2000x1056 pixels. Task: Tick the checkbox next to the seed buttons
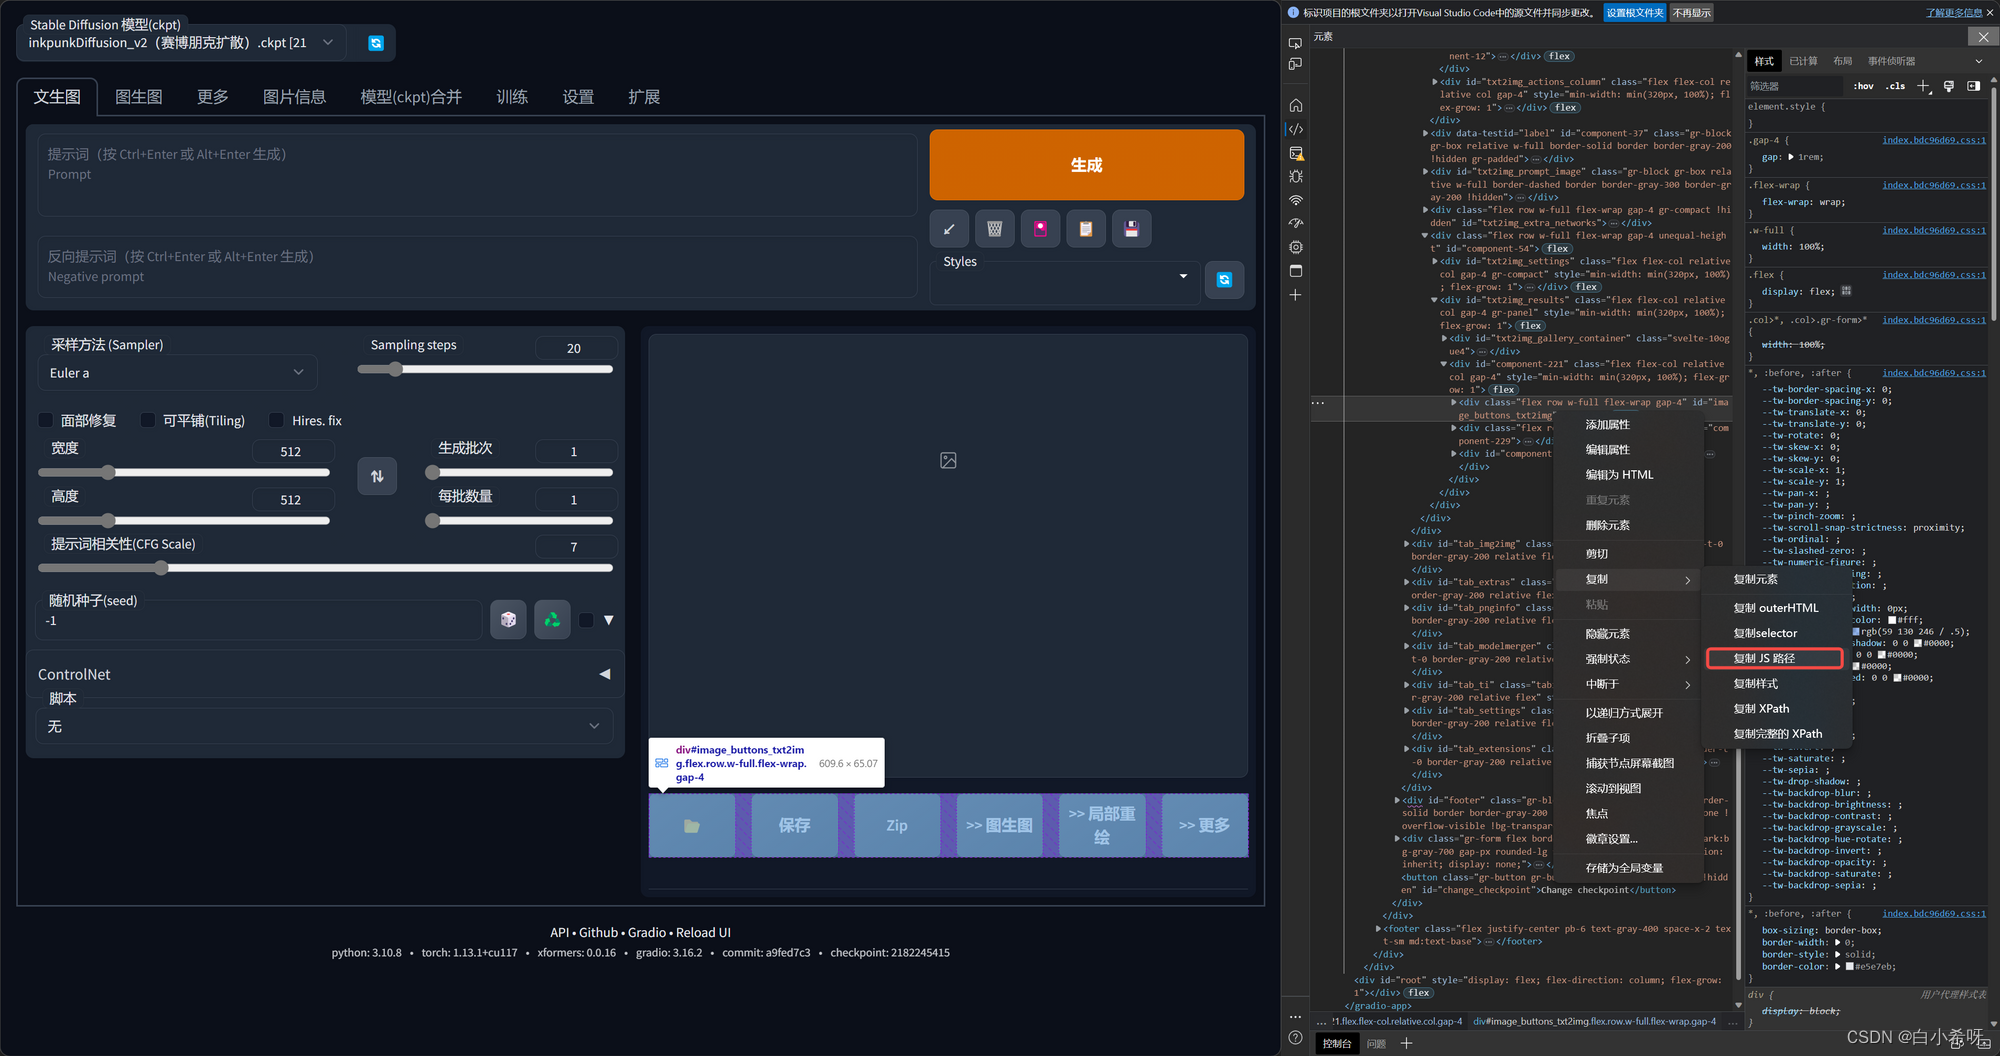pos(587,620)
